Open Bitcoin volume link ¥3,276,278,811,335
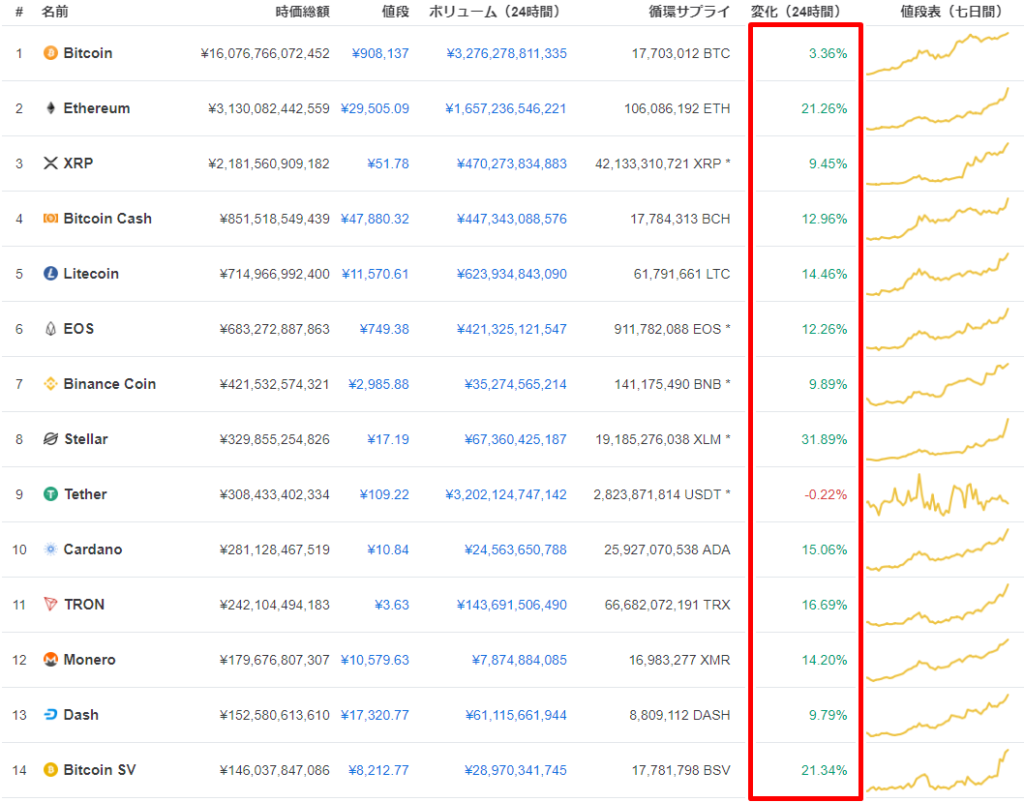The width and height of the screenshot is (1024, 802). pyautogui.click(x=506, y=54)
